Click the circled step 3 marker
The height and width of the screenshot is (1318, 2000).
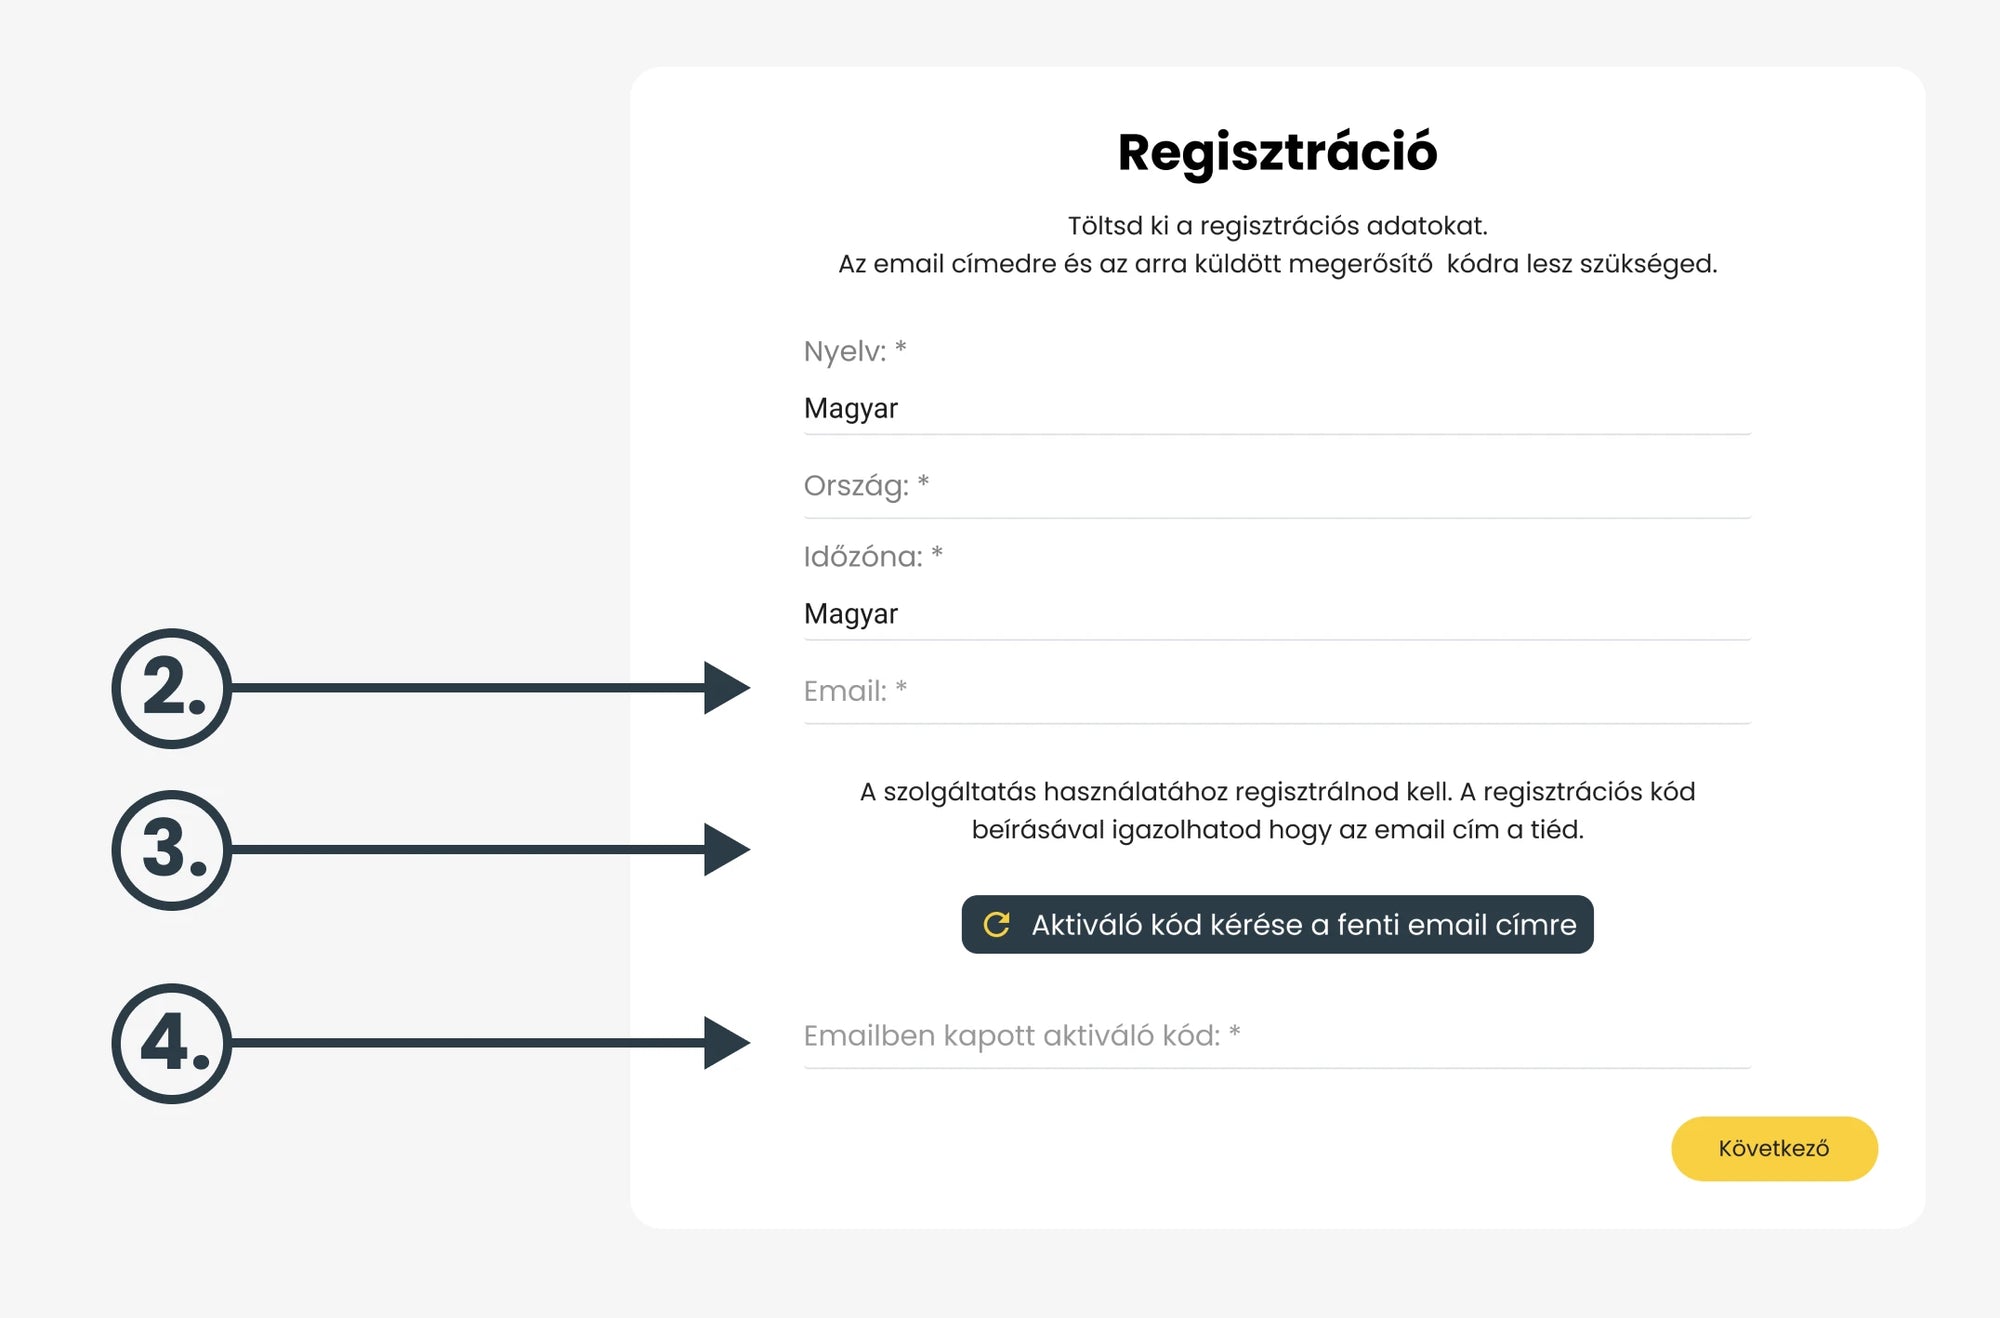(172, 850)
